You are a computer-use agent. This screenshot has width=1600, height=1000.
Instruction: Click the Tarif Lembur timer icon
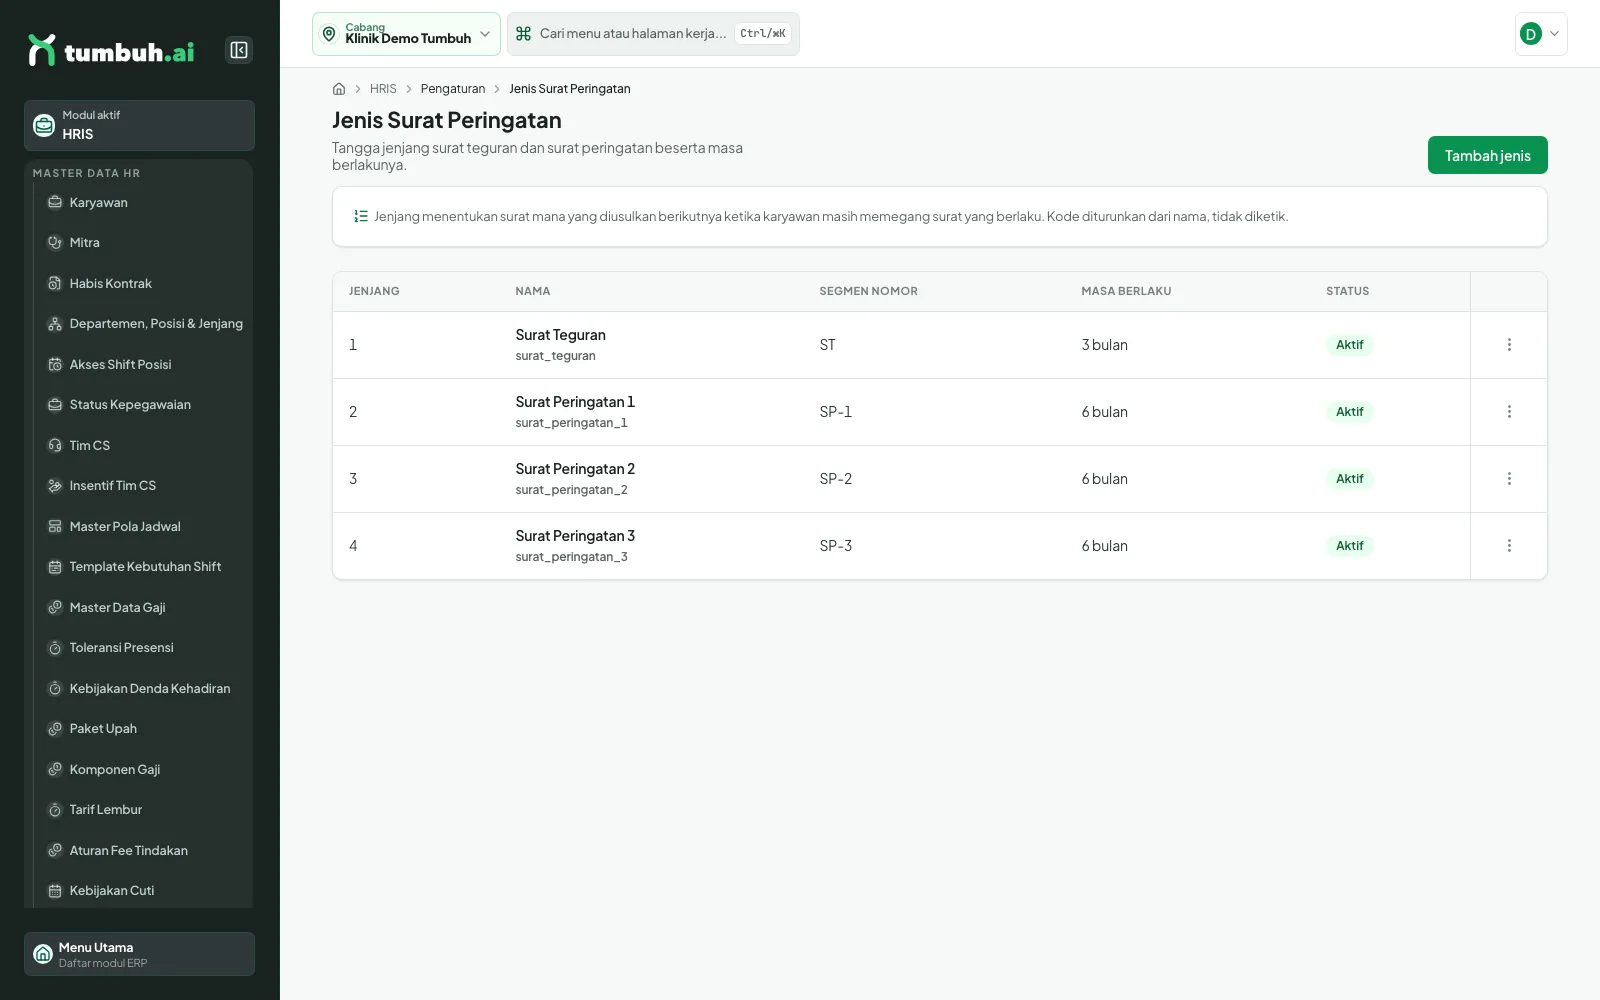pos(55,810)
